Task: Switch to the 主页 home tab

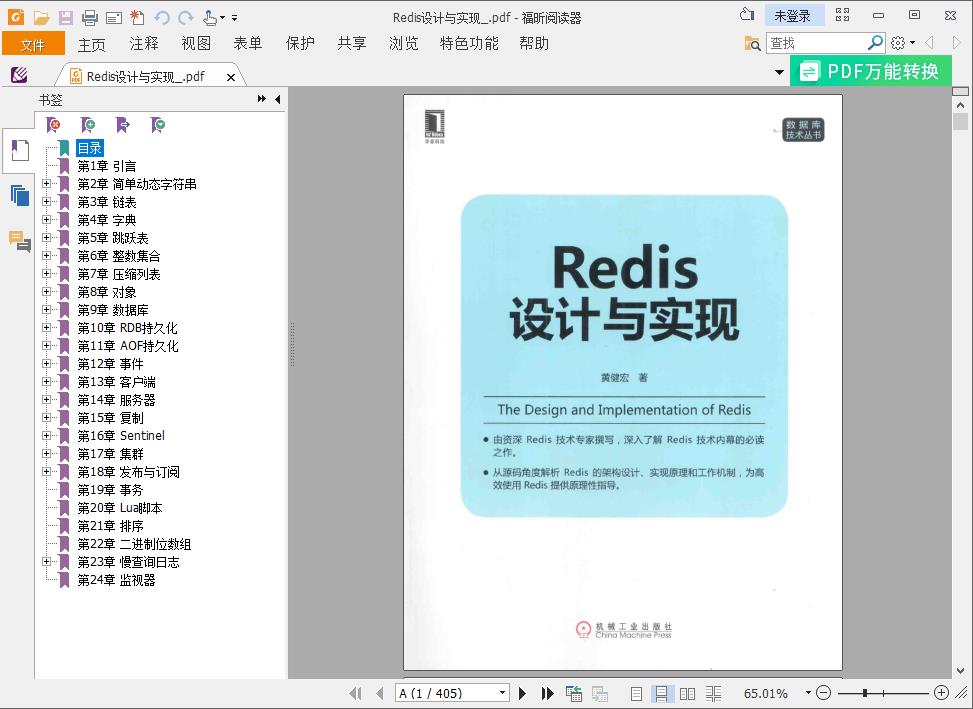Action: (92, 44)
